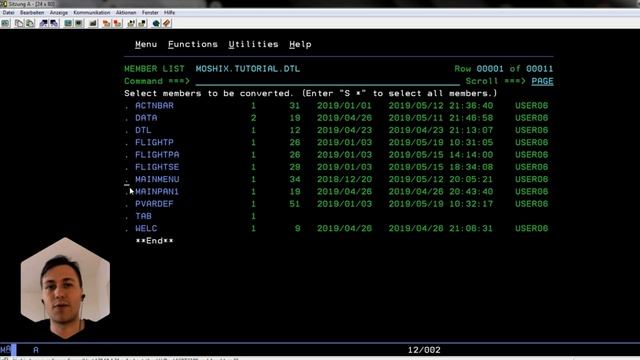Screen dimensions: 640x360
Task: Open the ISPF Functions action bar item
Action: point(193,44)
